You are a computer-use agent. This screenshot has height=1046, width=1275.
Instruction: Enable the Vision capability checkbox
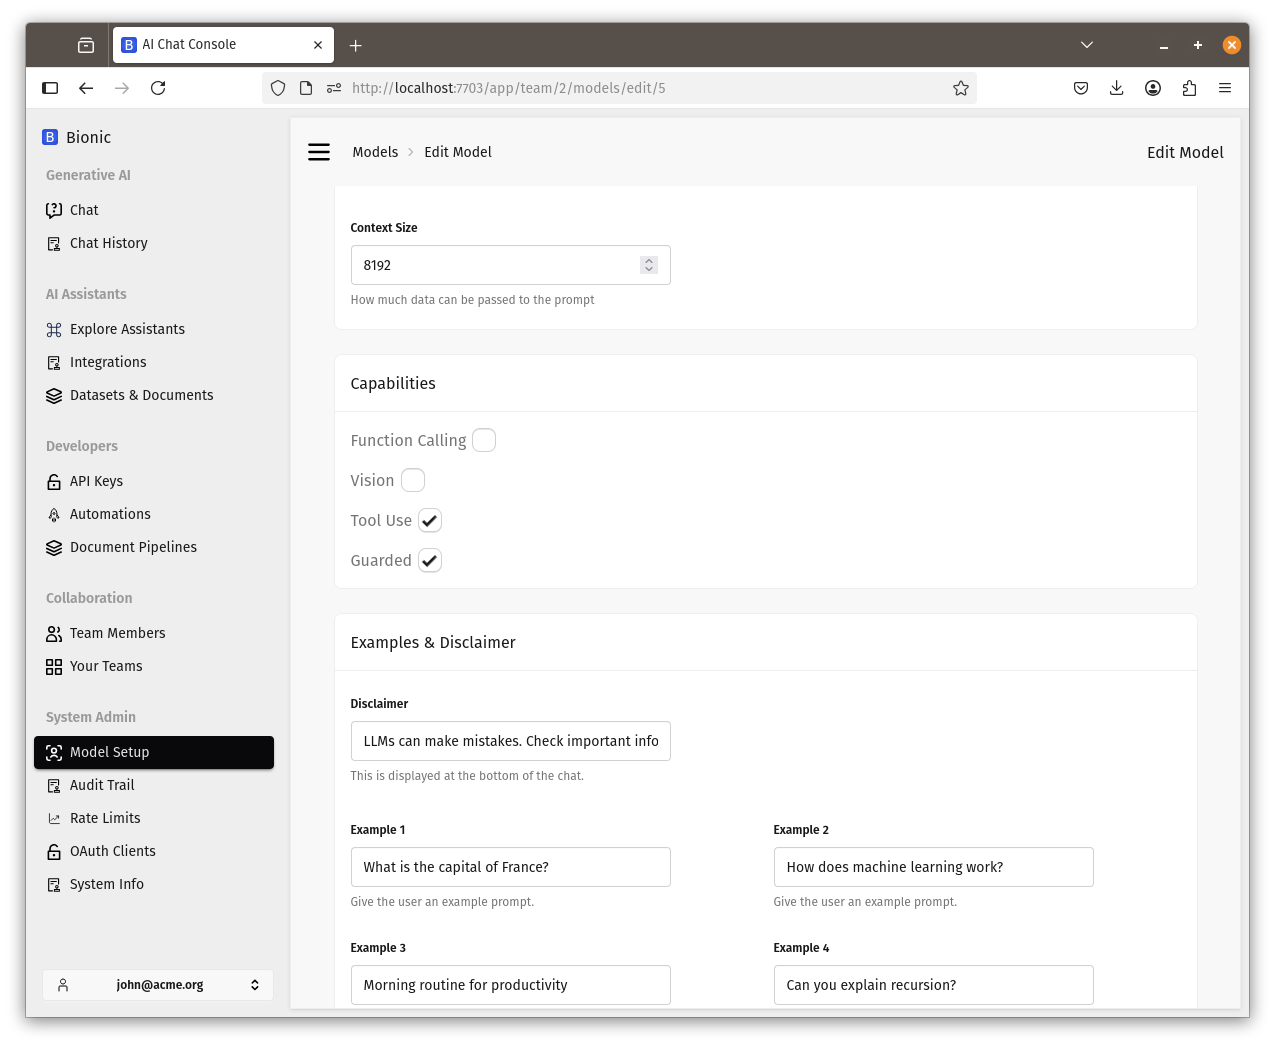click(x=413, y=481)
